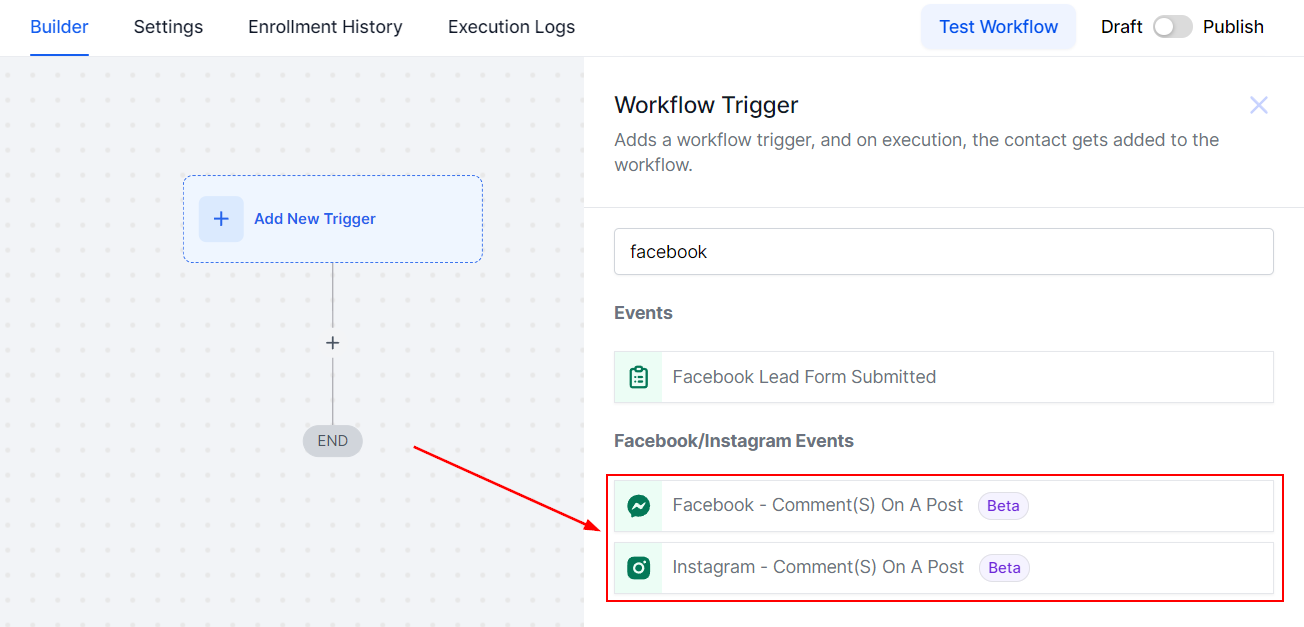Click the plus connector above the END node
1304x627 pixels.
click(333, 343)
